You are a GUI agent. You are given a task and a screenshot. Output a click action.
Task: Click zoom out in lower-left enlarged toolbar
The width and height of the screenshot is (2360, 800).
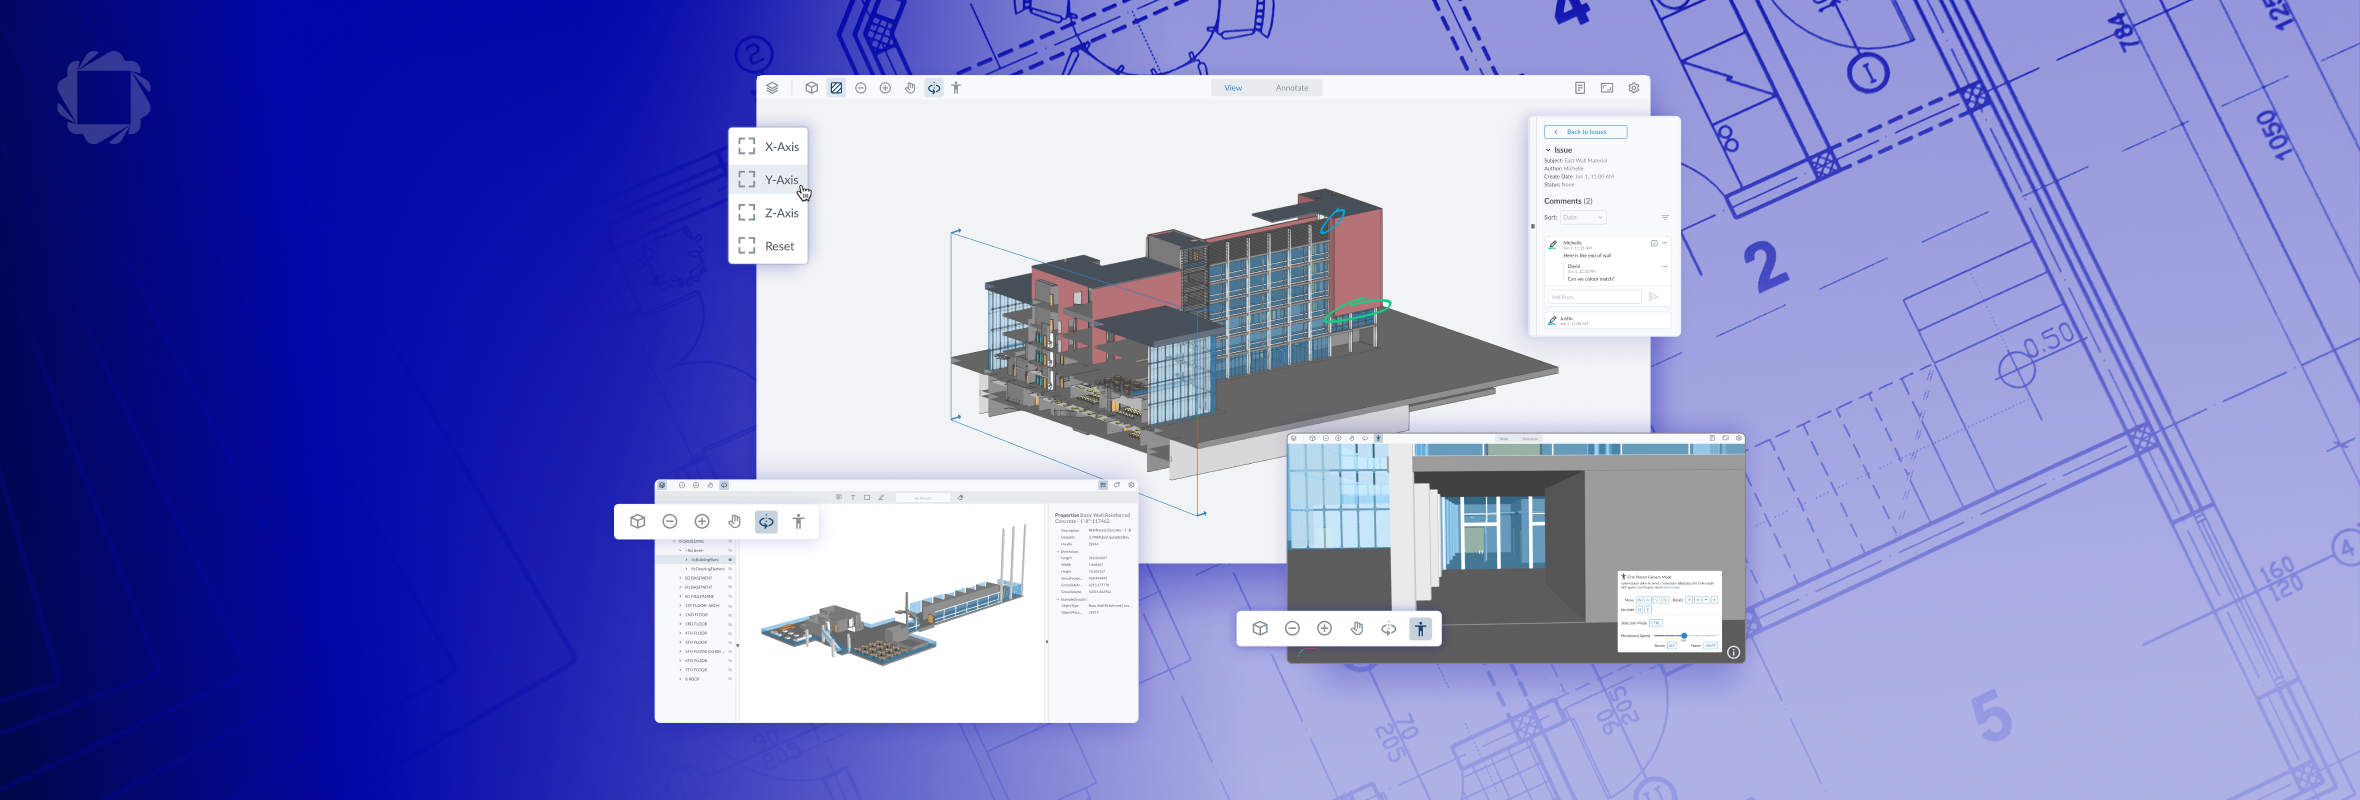coord(670,521)
